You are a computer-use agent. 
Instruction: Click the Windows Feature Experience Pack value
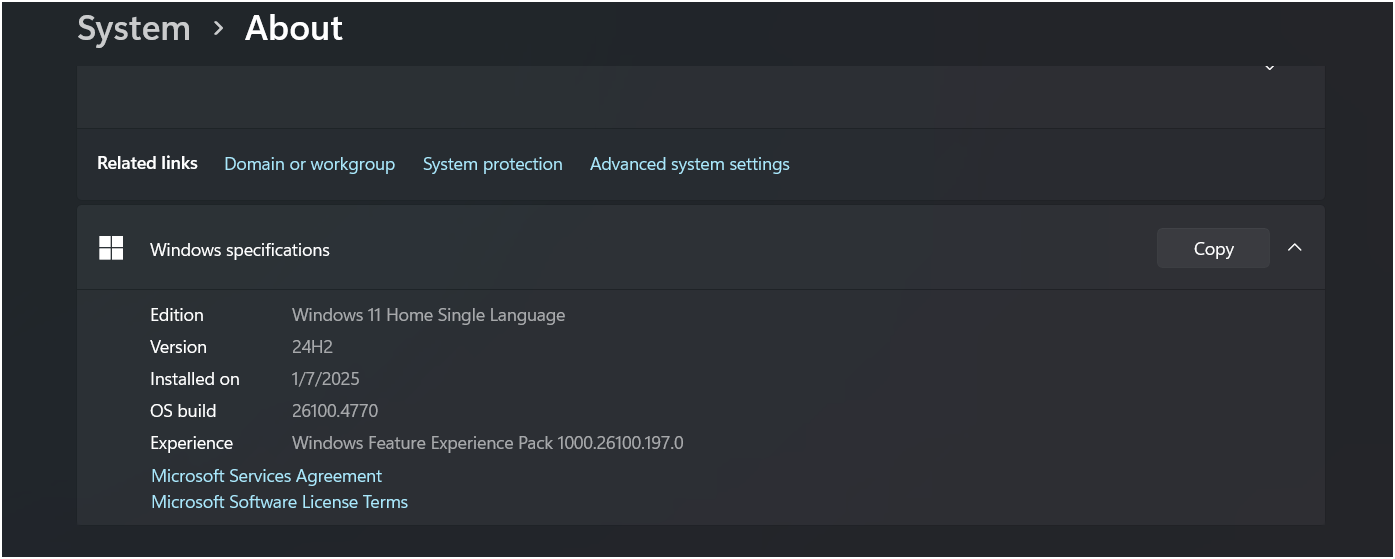tap(487, 443)
